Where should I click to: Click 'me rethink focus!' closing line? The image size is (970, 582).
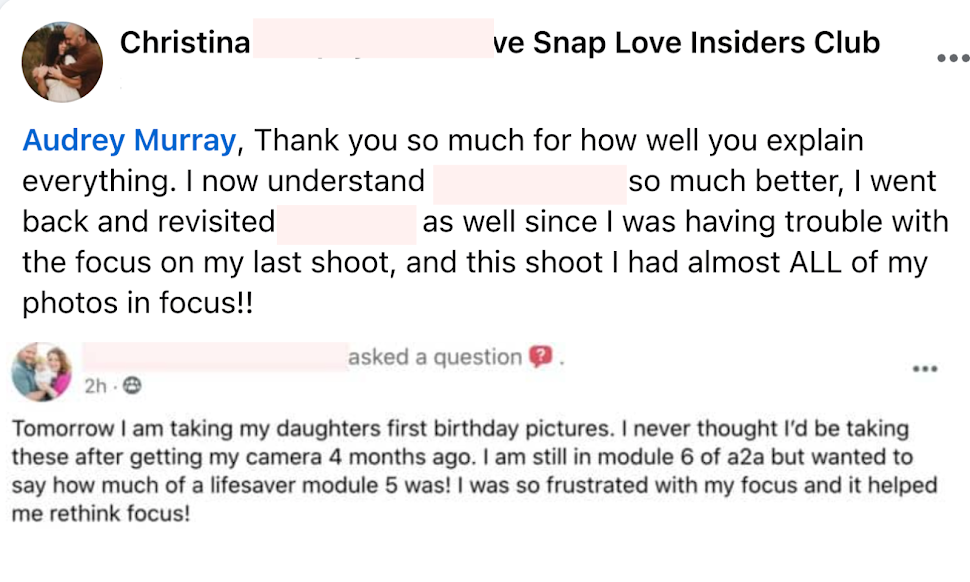(100, 515)
